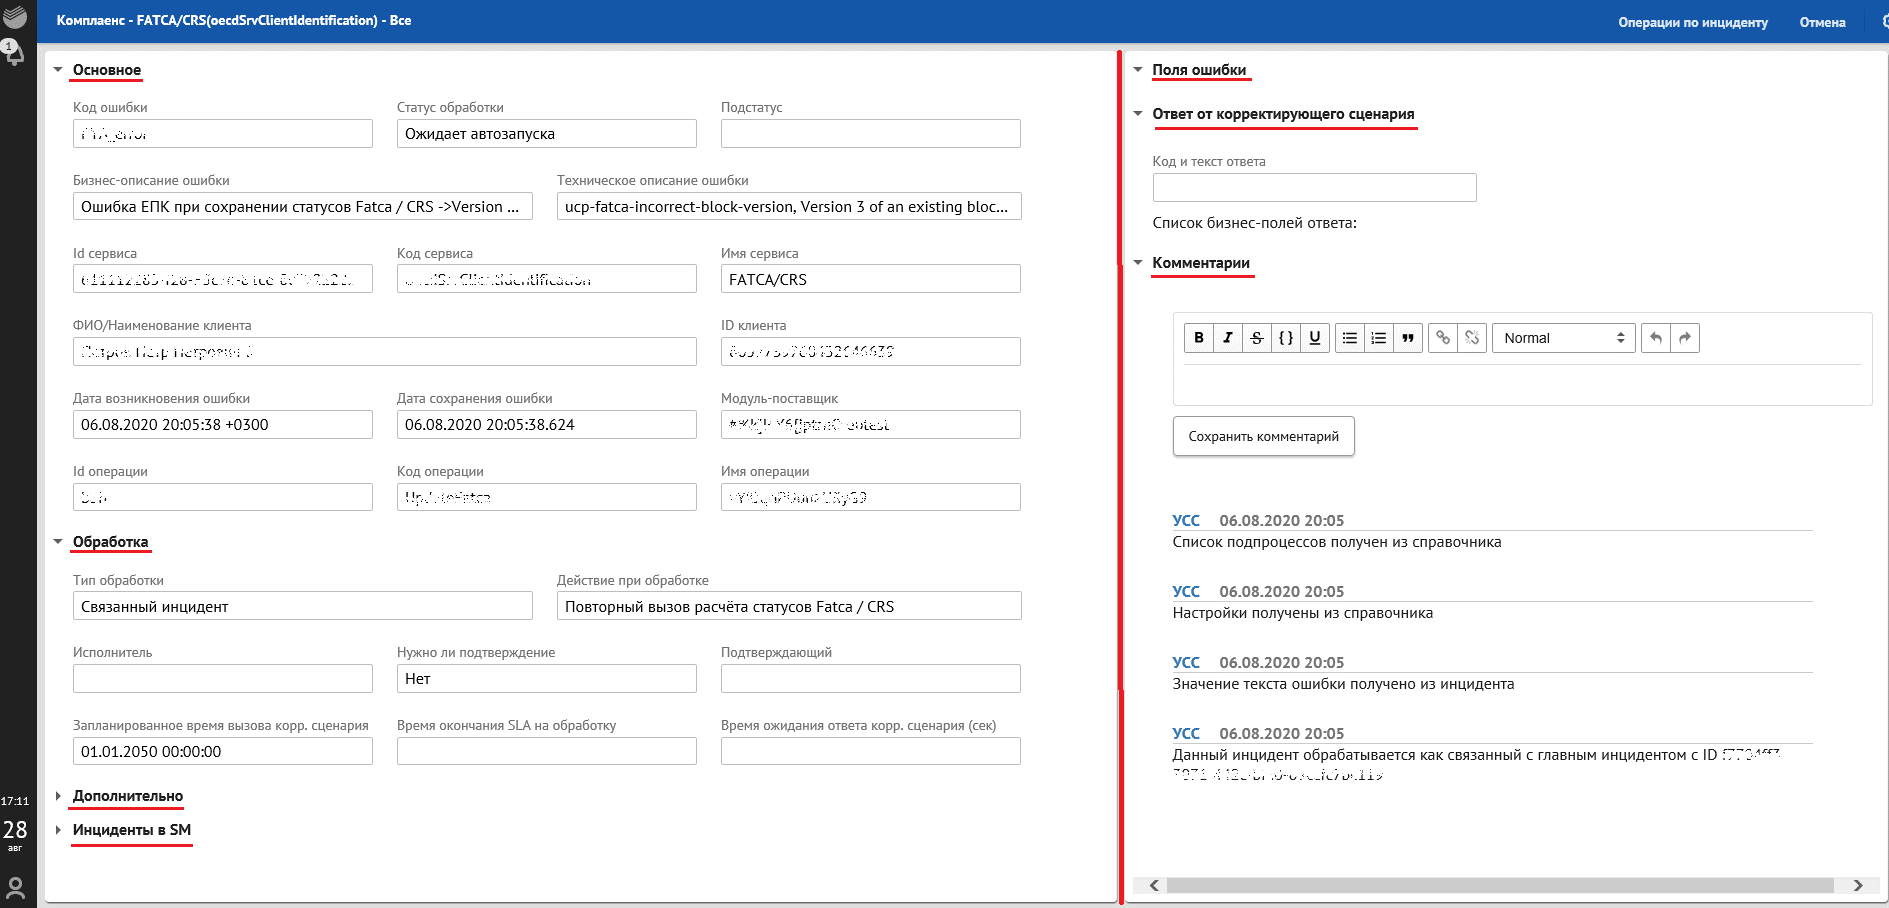The image size is (1889, 908).
Task: Click the strikethrough formatting icon
Action: pos(1256,338)
